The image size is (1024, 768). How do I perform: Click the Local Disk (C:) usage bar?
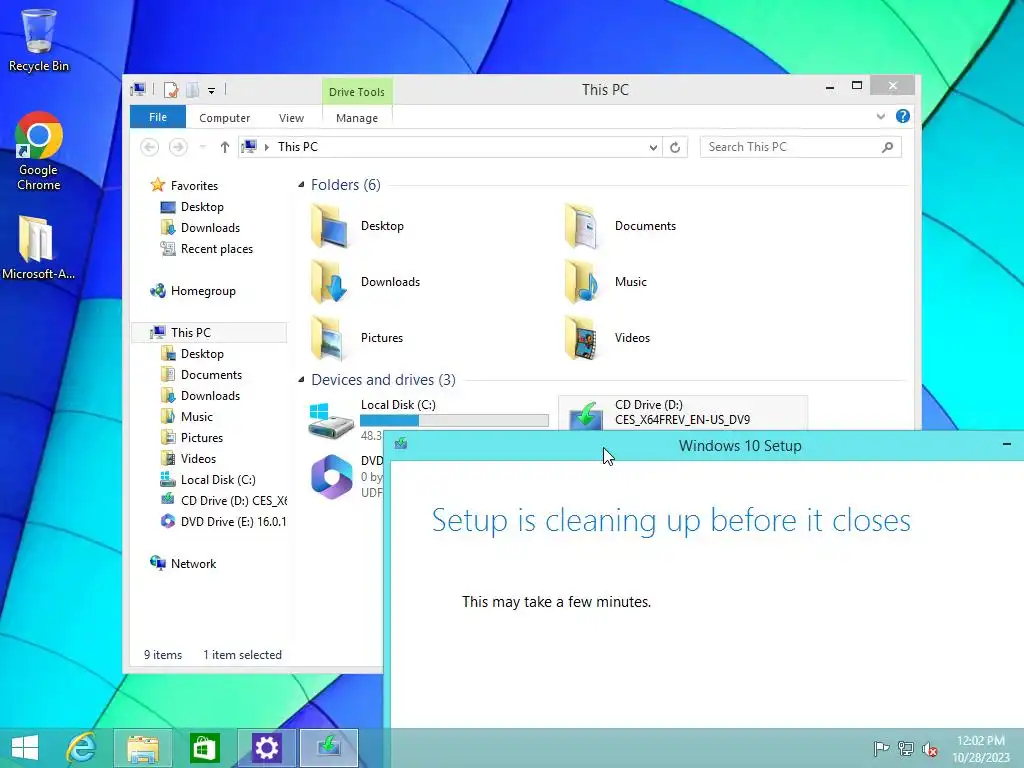(455, 421)
